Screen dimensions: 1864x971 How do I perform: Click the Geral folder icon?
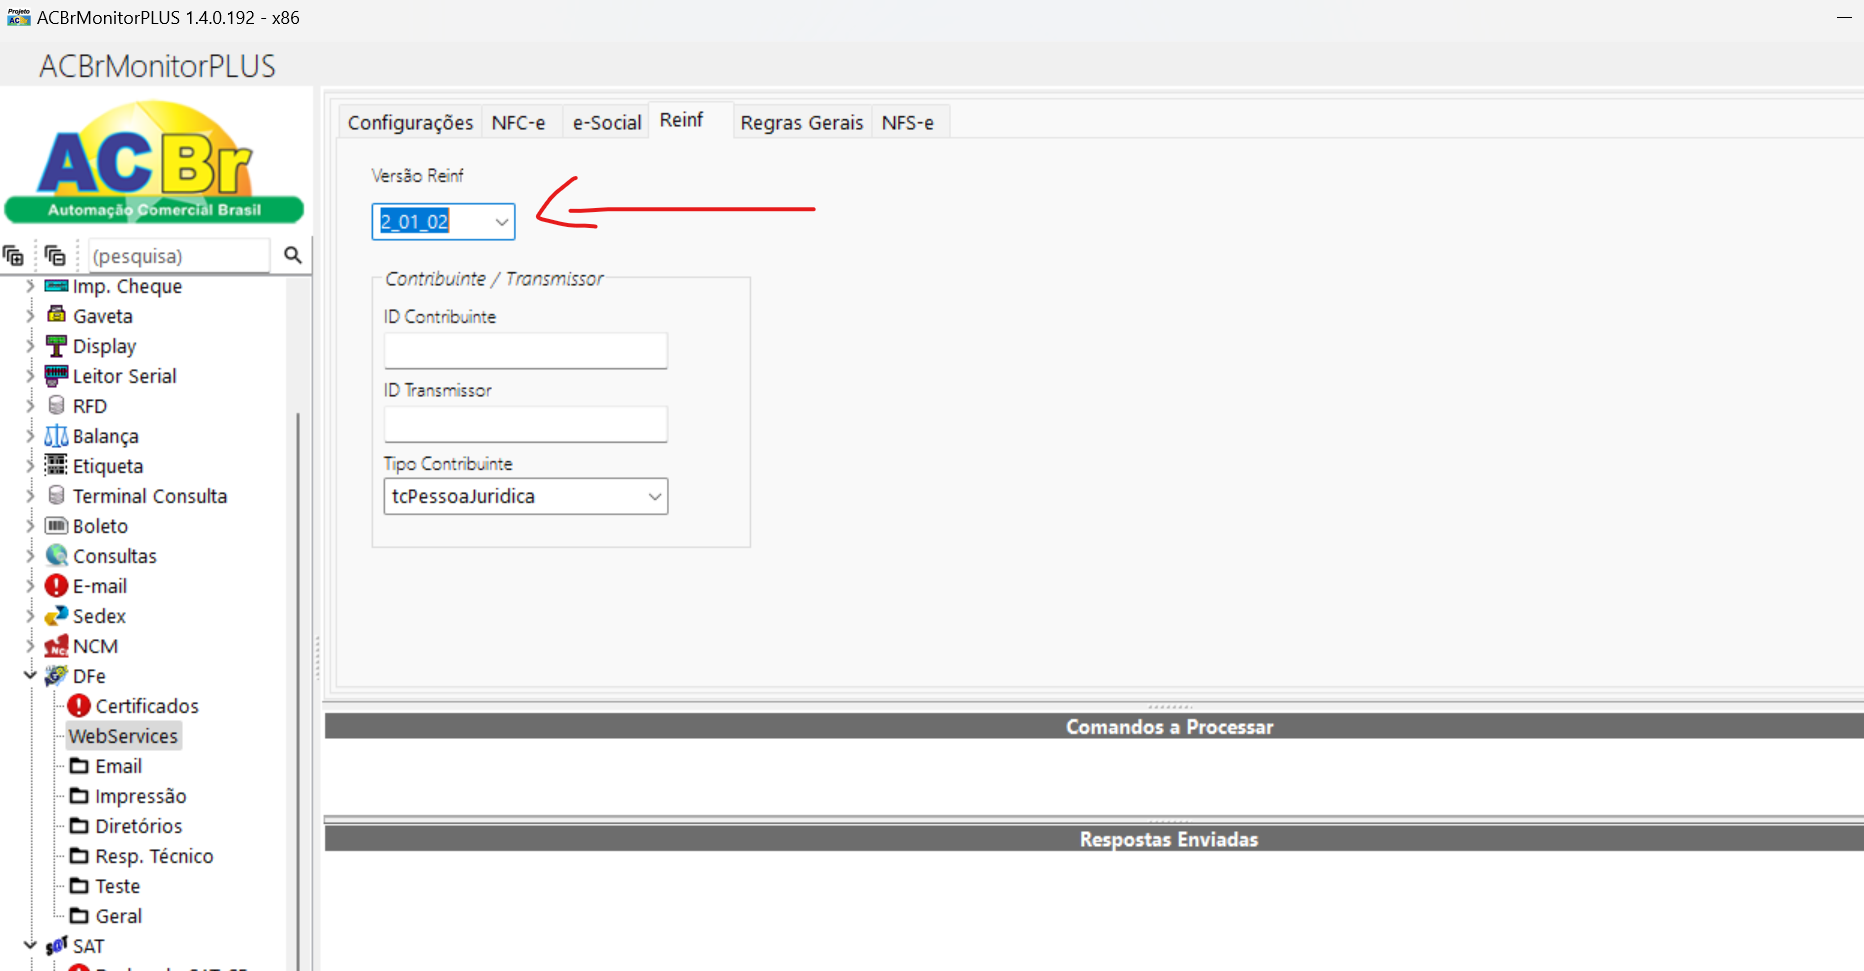(x=79, y=916)
